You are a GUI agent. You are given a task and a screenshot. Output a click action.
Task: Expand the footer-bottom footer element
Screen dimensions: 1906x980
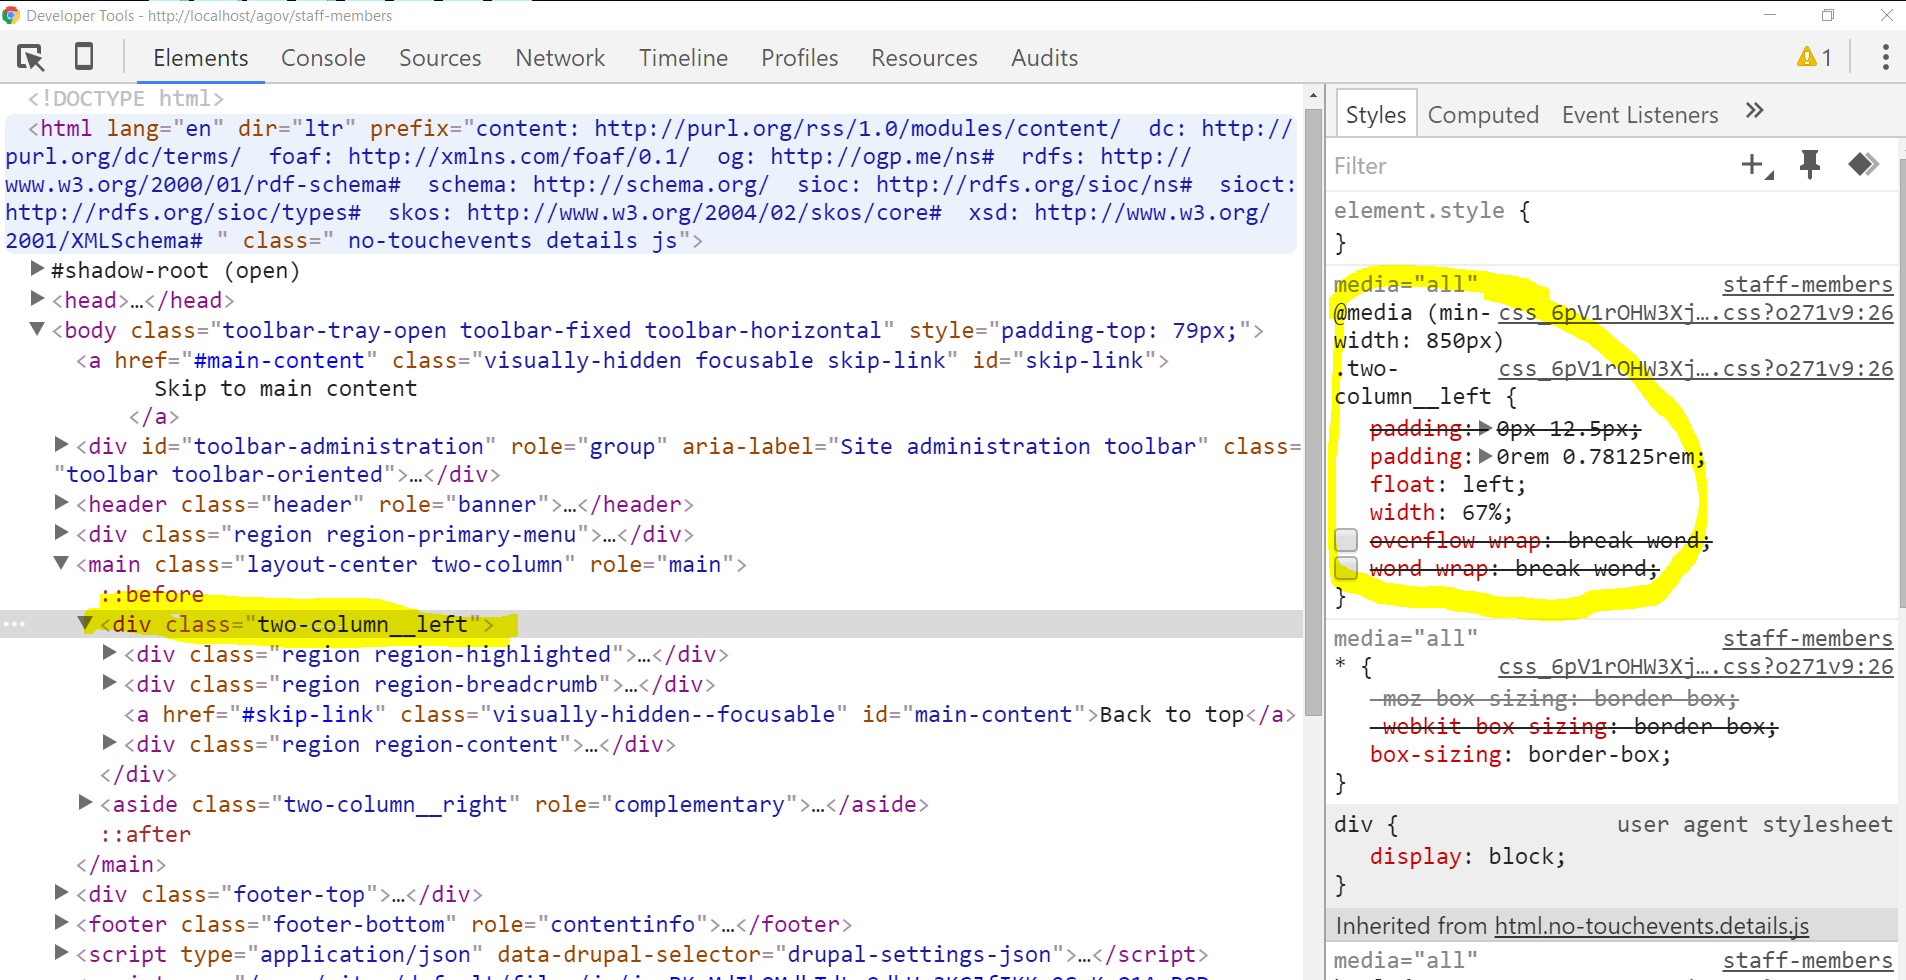tap(61, 923)
